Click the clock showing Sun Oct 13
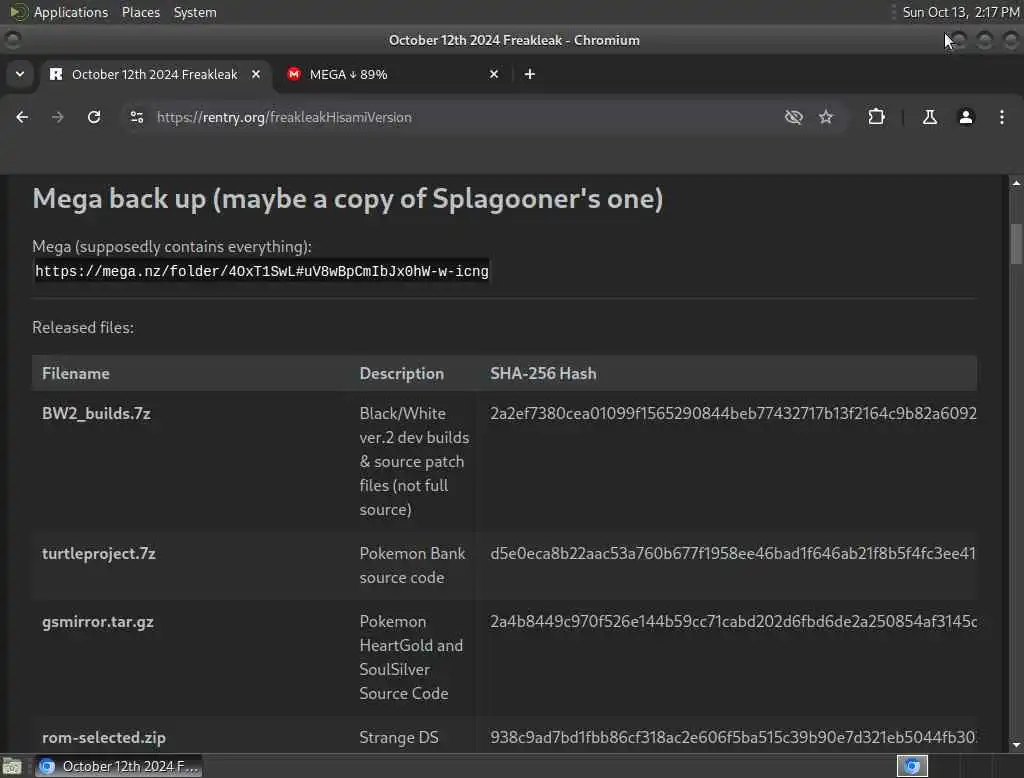1024x778 pixels. [x=961, y=12]
